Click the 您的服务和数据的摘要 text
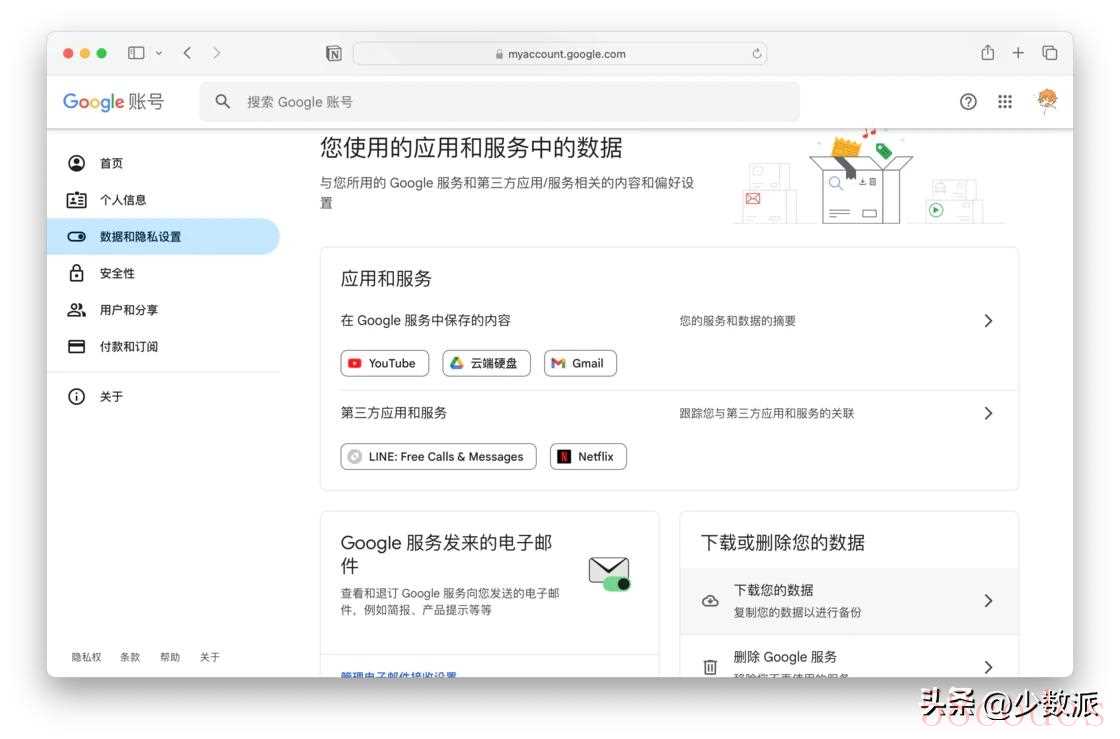 [x=737, y=321]
